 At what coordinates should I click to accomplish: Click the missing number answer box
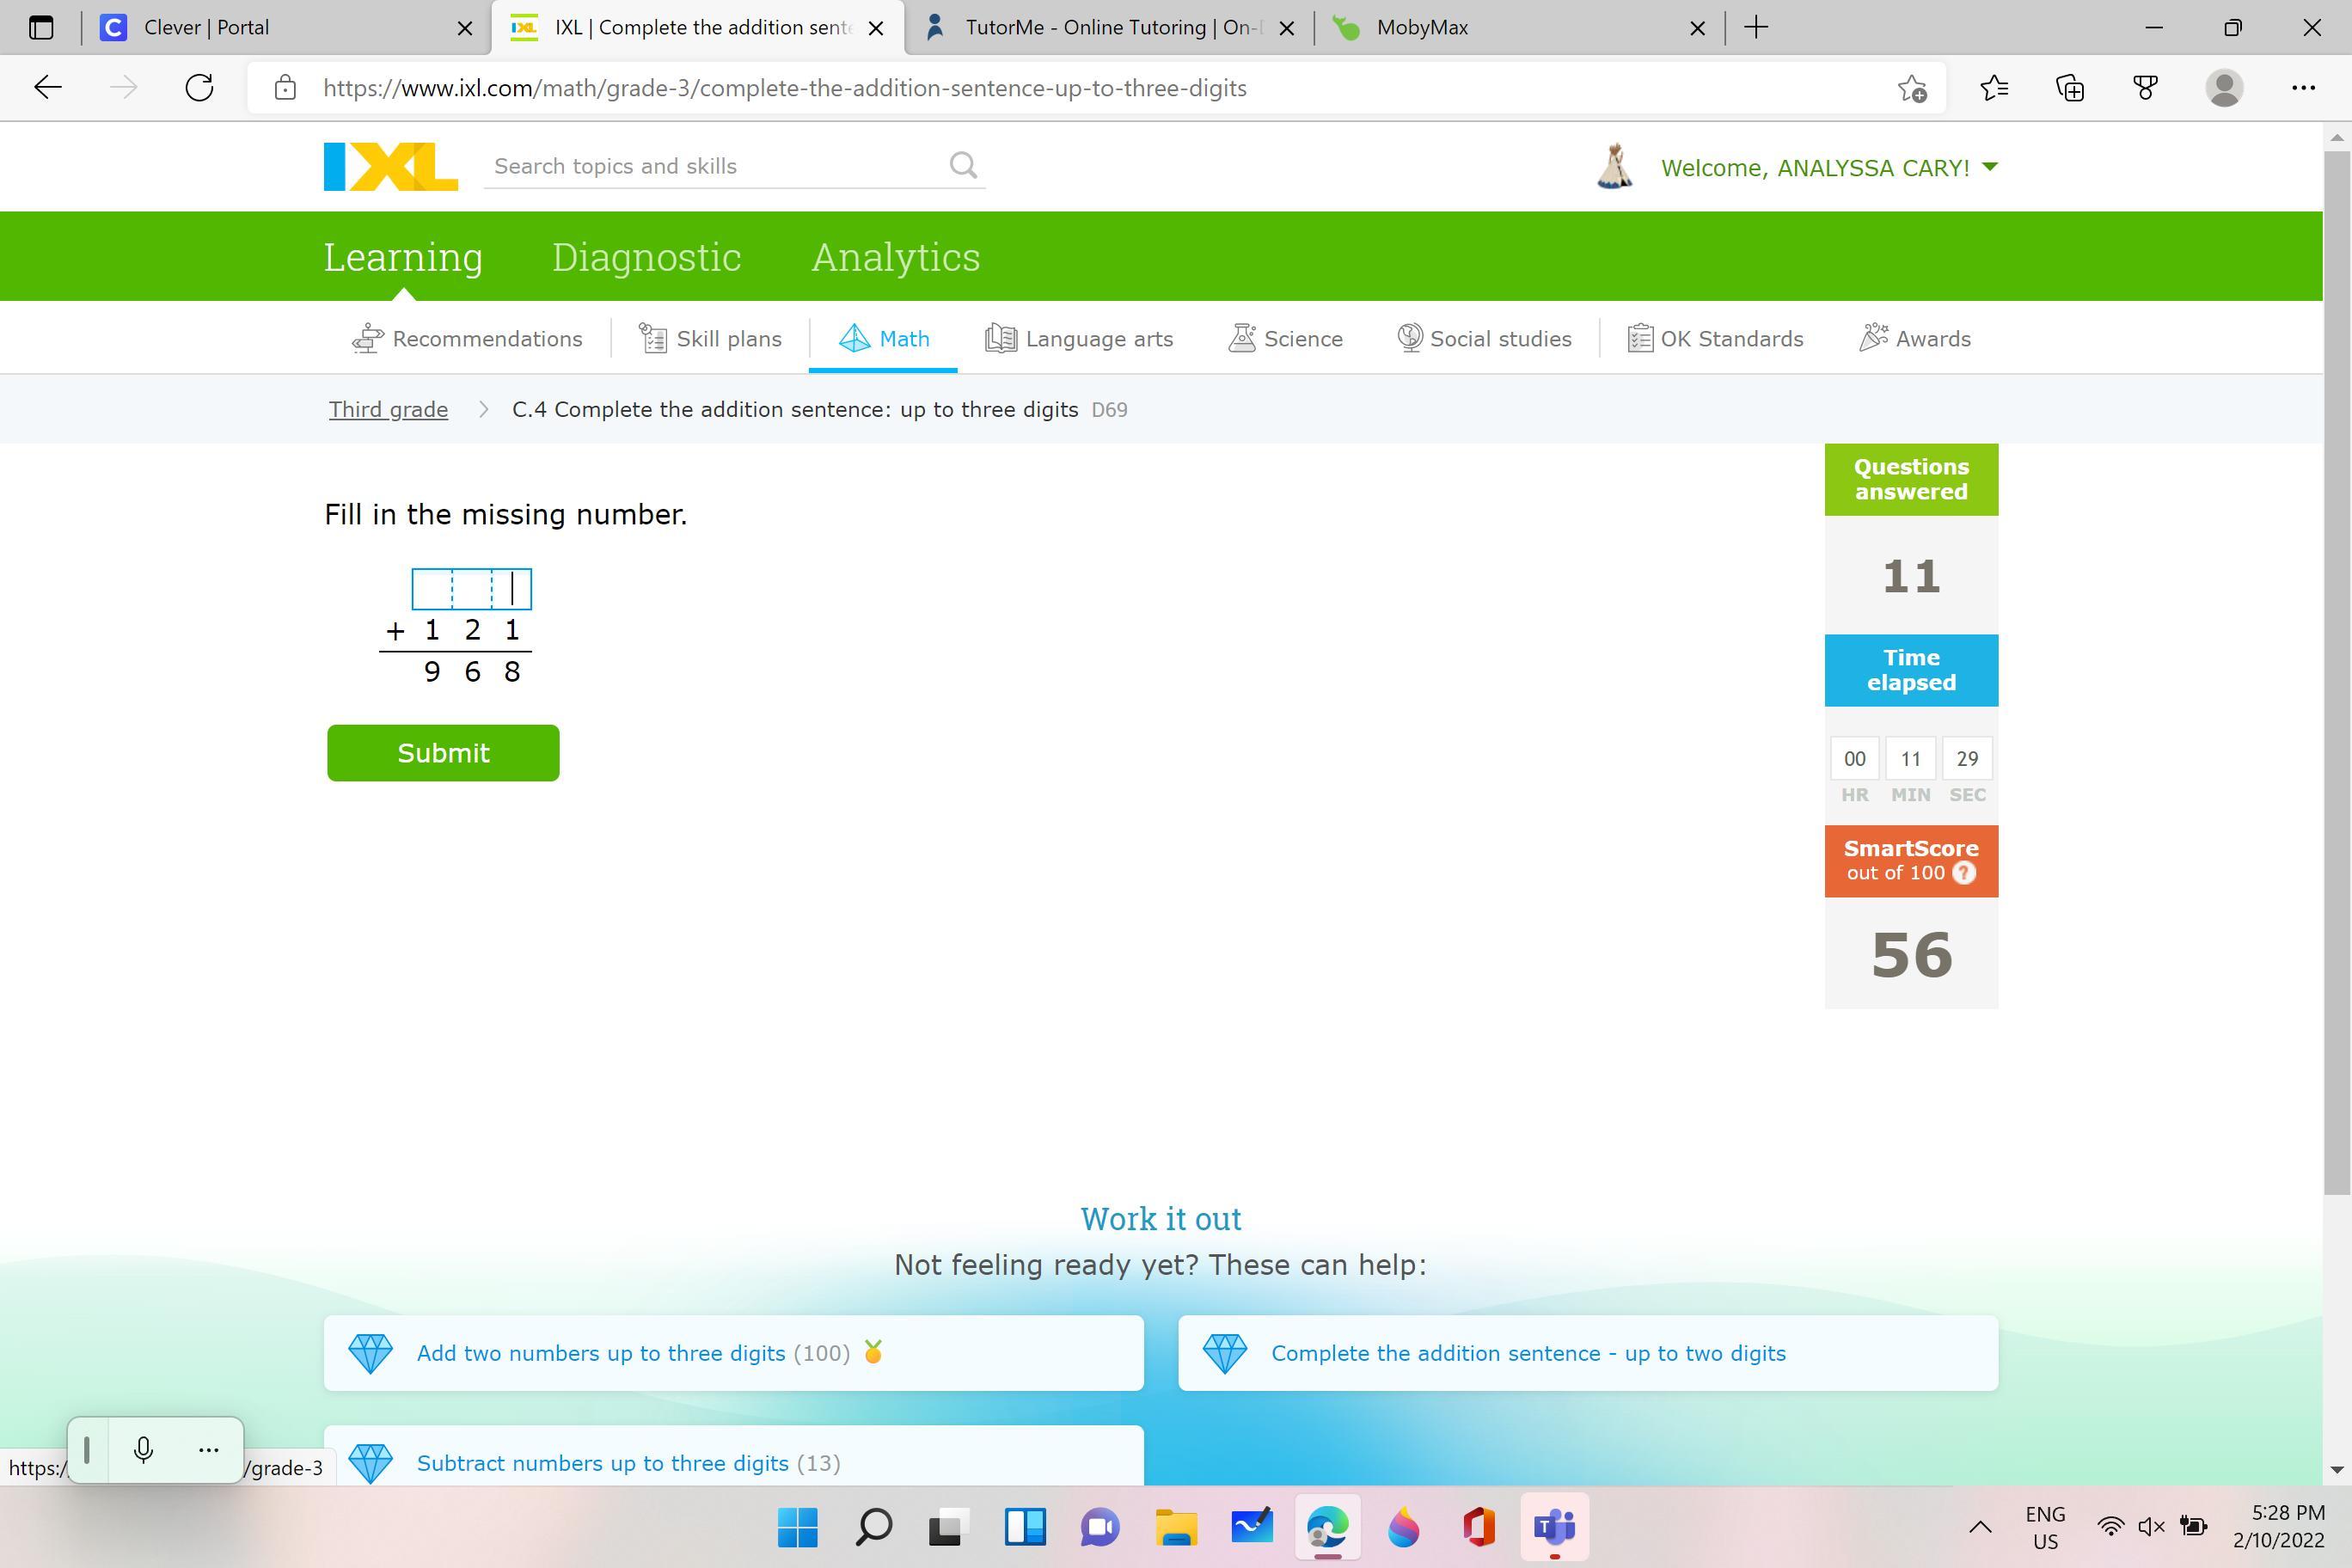(x=471, y=589)
